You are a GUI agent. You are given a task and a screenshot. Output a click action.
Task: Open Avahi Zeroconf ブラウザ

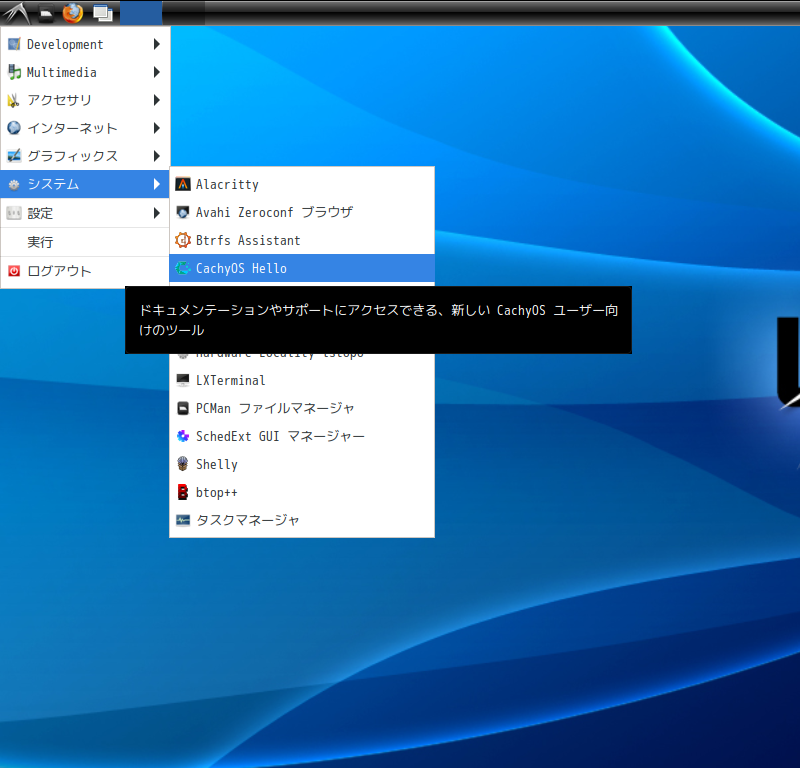[x=302, y=212]
